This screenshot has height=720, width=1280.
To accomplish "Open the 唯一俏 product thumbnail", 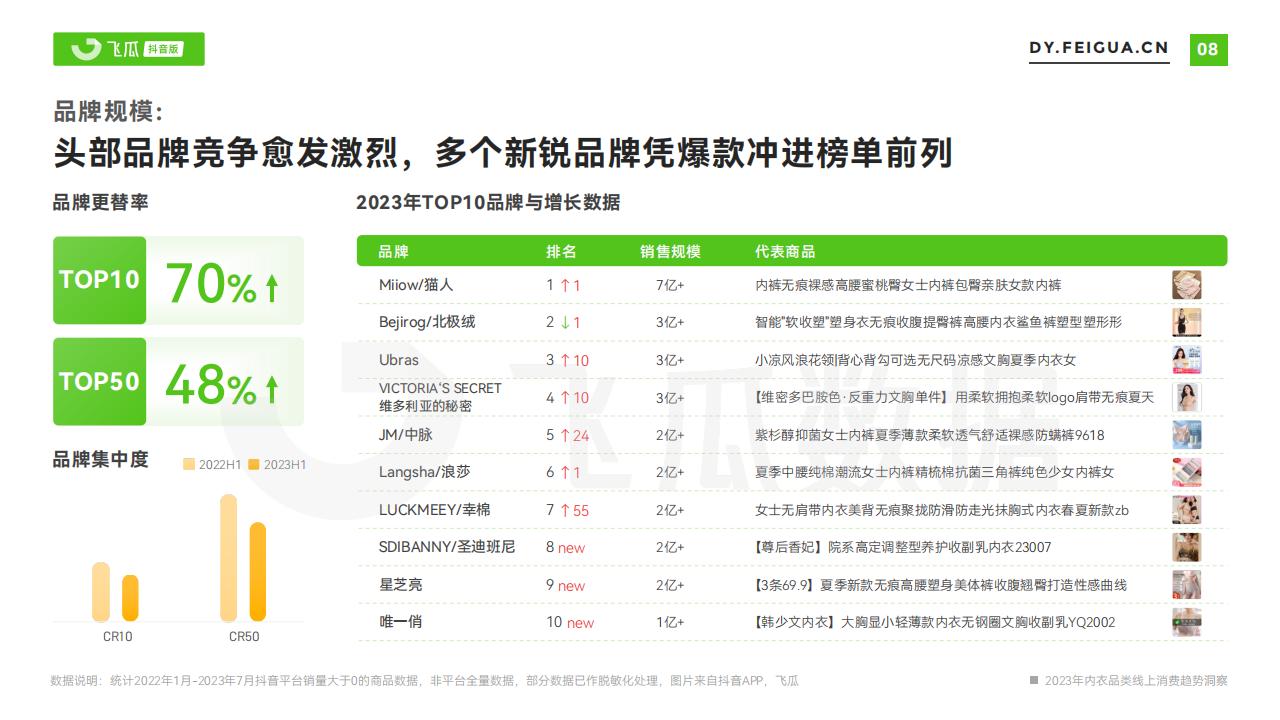I will point(1187,622).
